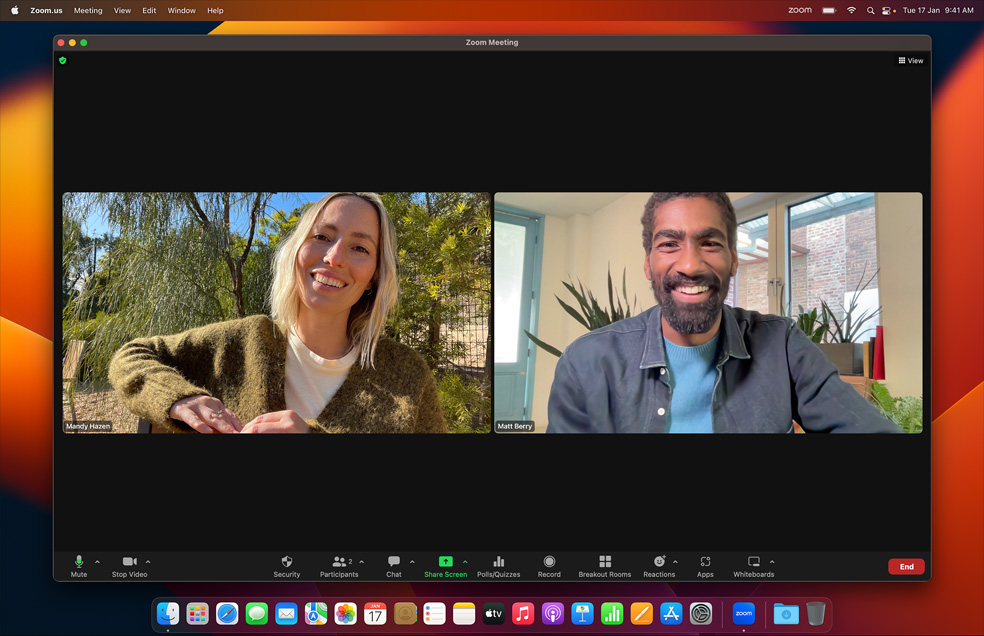Open the Window menu in menu bar
Viewport: 984px width, 636px height.
point(181,10)
